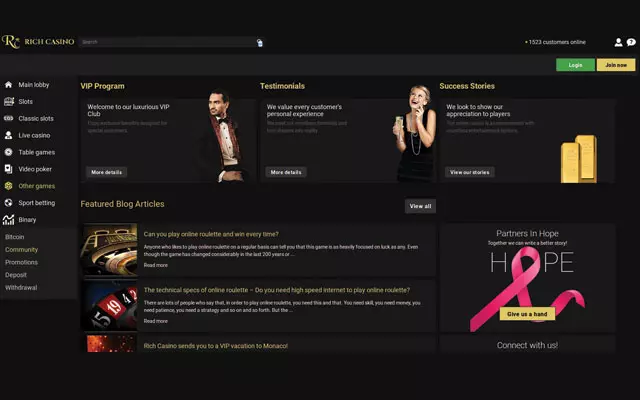The height and width of the screenshot is (400, 640).
Task: Open Binary trading section
Action: 27,220
